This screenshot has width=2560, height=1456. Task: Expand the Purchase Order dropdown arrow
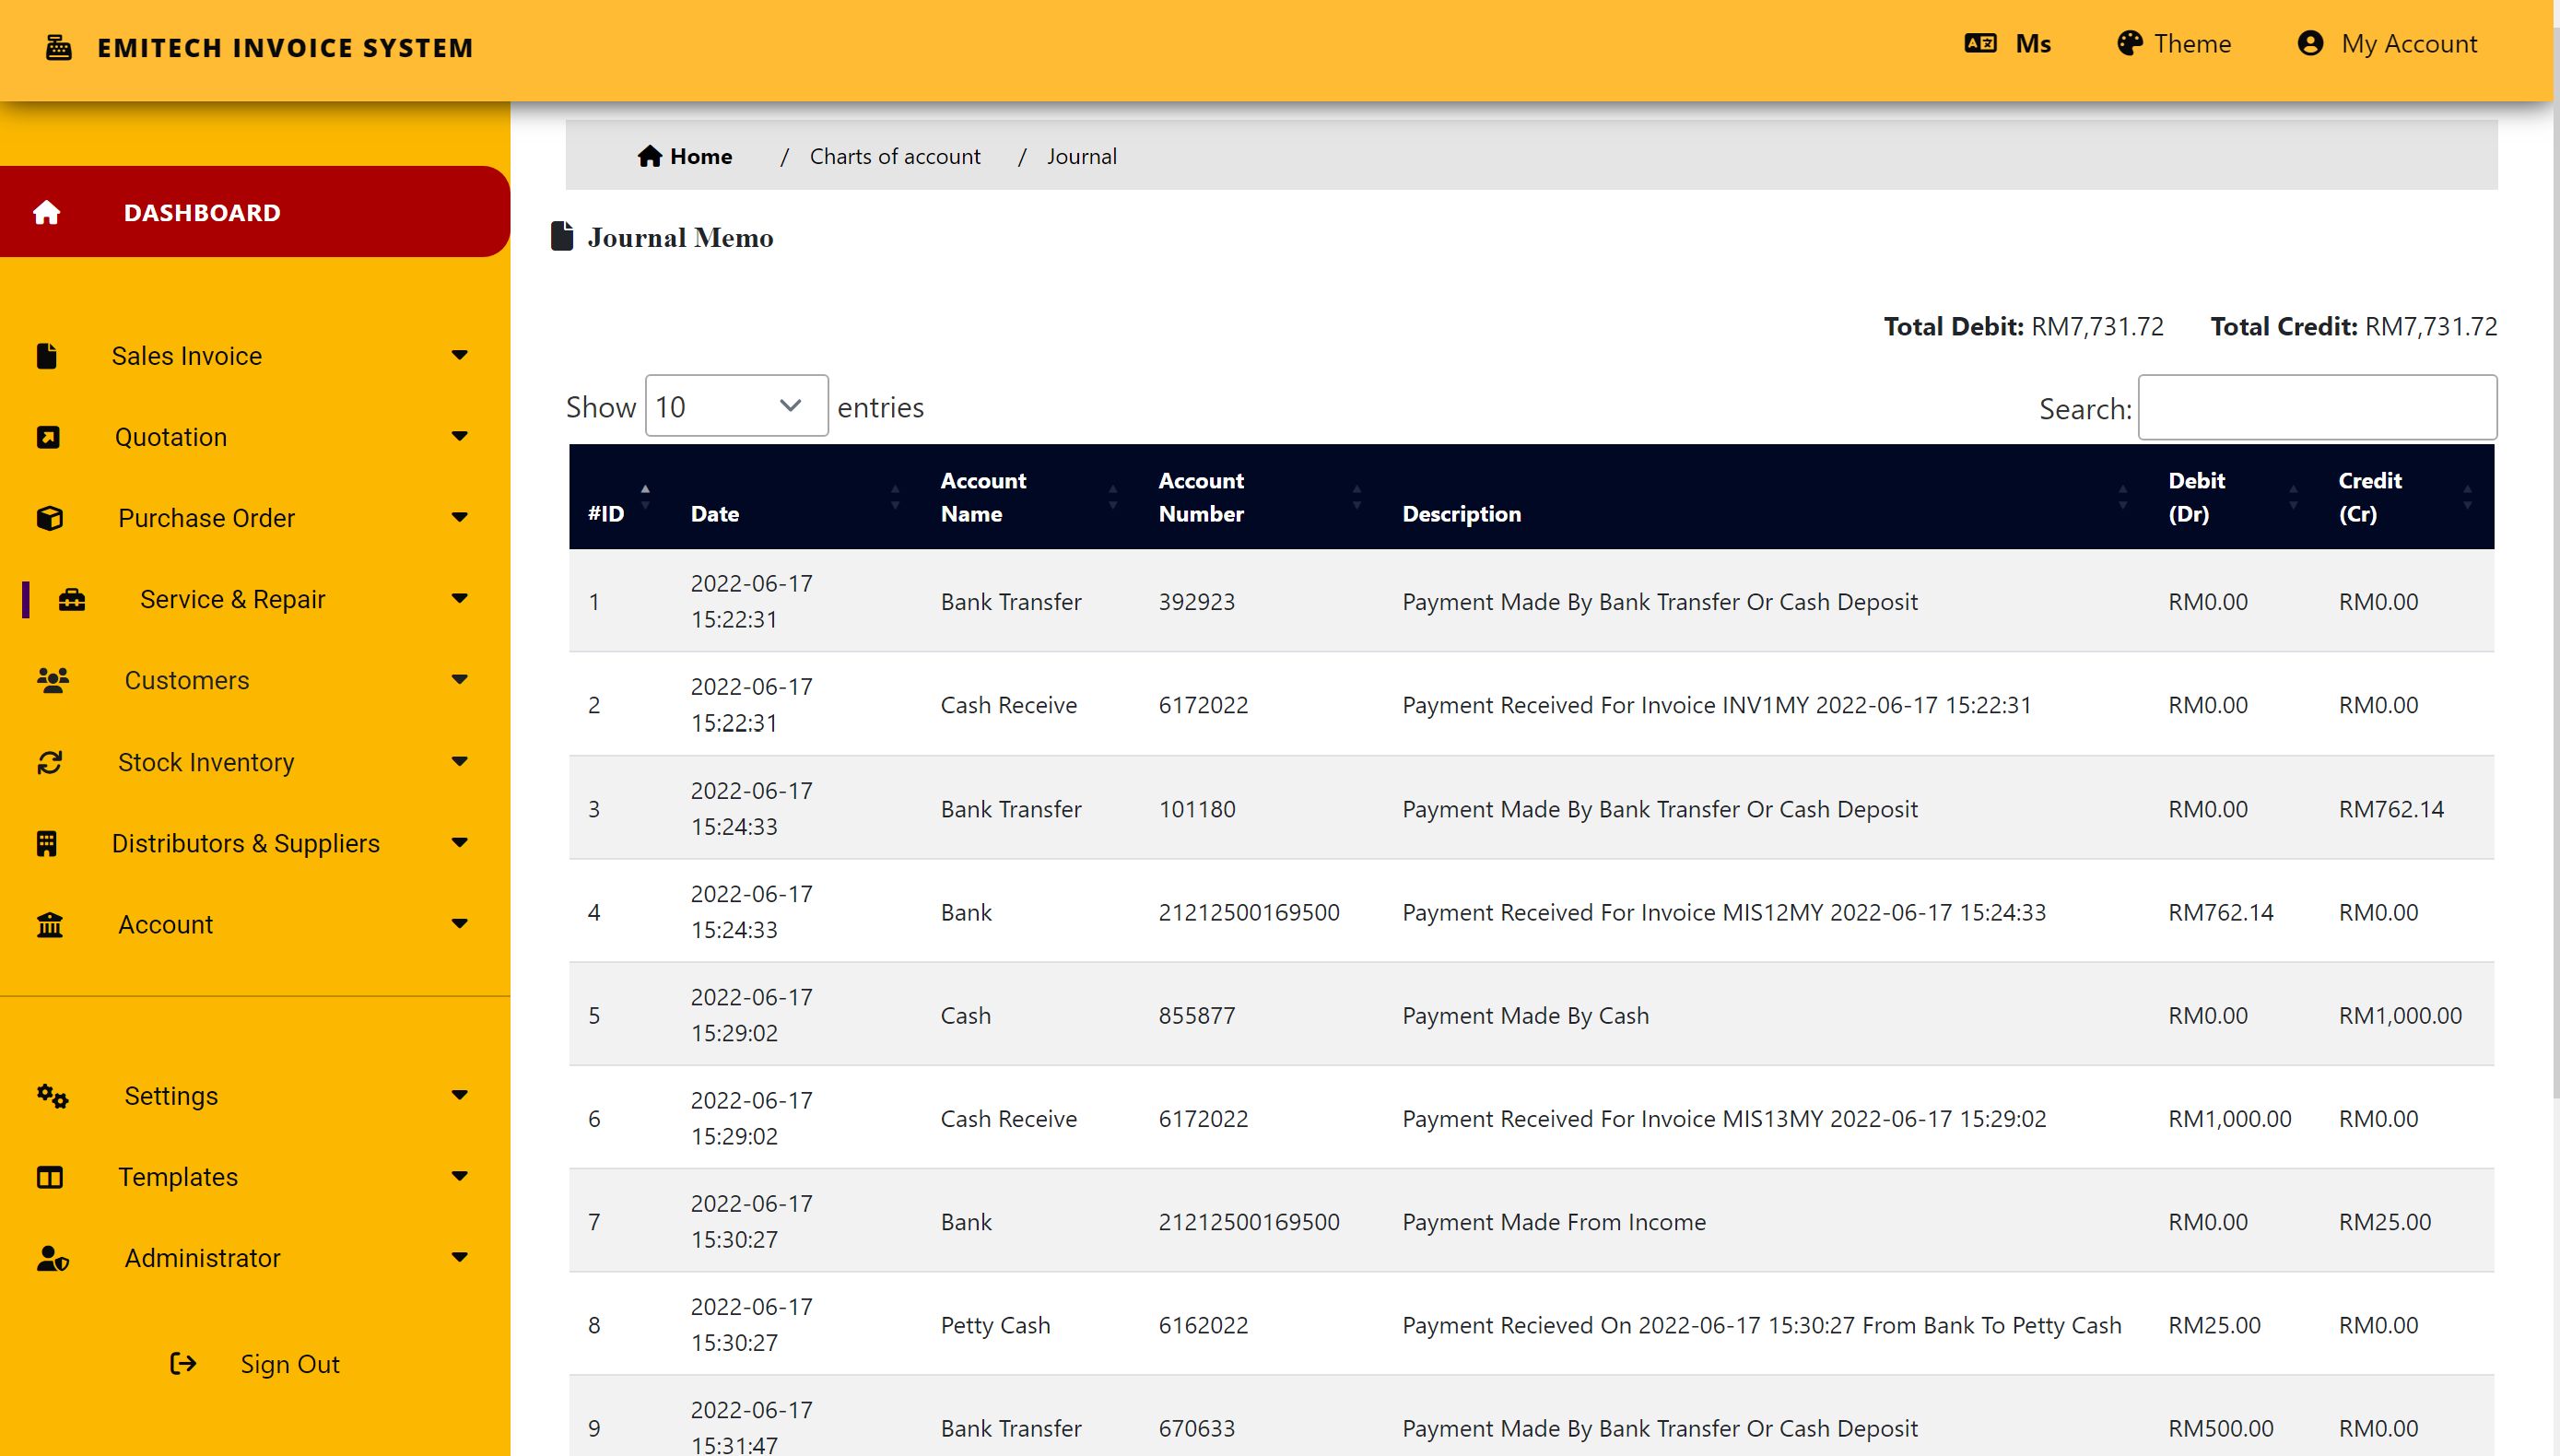(x=460, y=517)
